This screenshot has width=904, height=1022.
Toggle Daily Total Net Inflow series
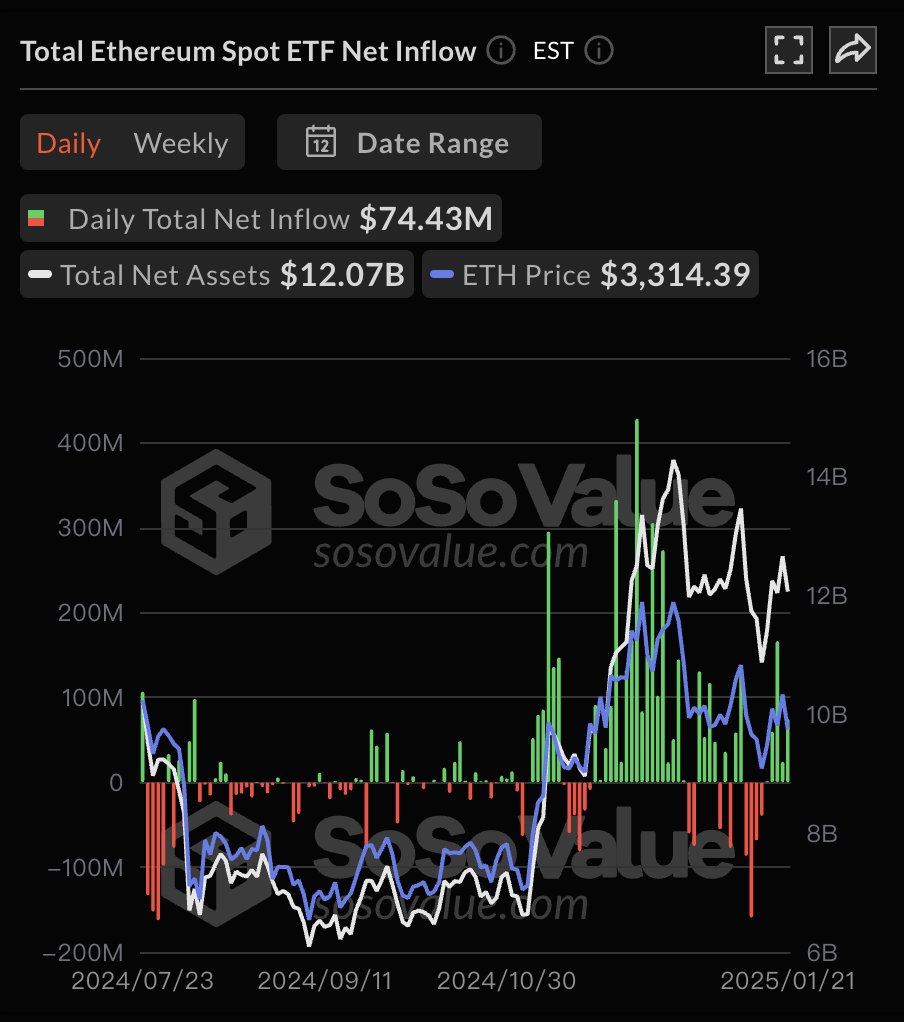click(261, 218)
